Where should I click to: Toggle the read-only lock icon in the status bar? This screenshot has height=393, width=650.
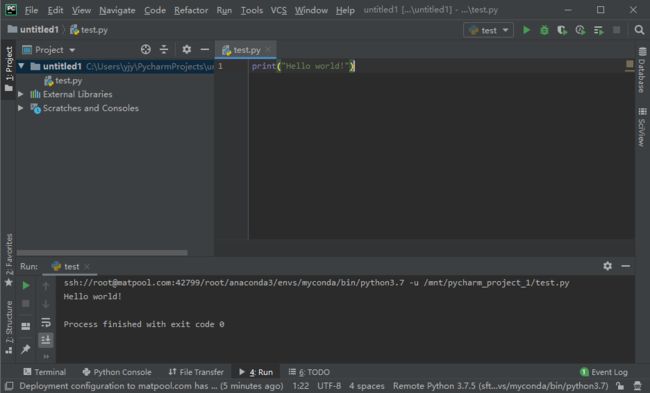(x=620, y=386)
